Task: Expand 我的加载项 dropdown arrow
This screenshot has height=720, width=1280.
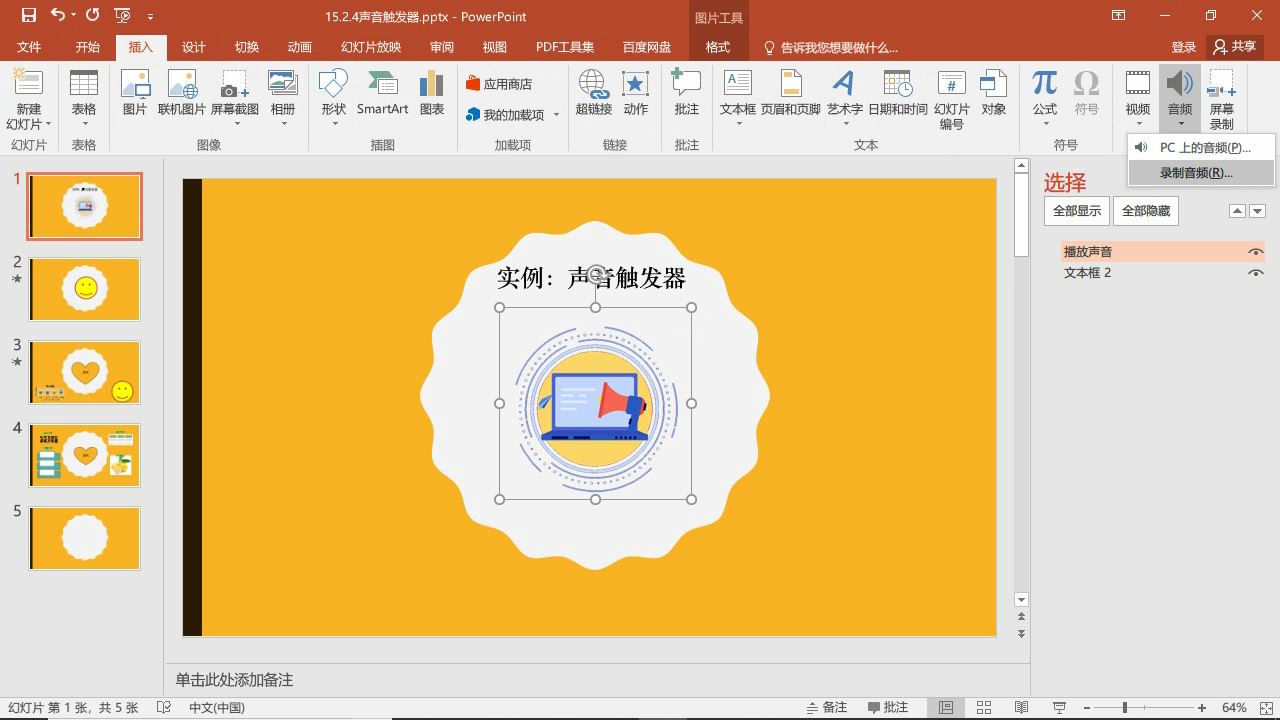Action: point(556,115)
